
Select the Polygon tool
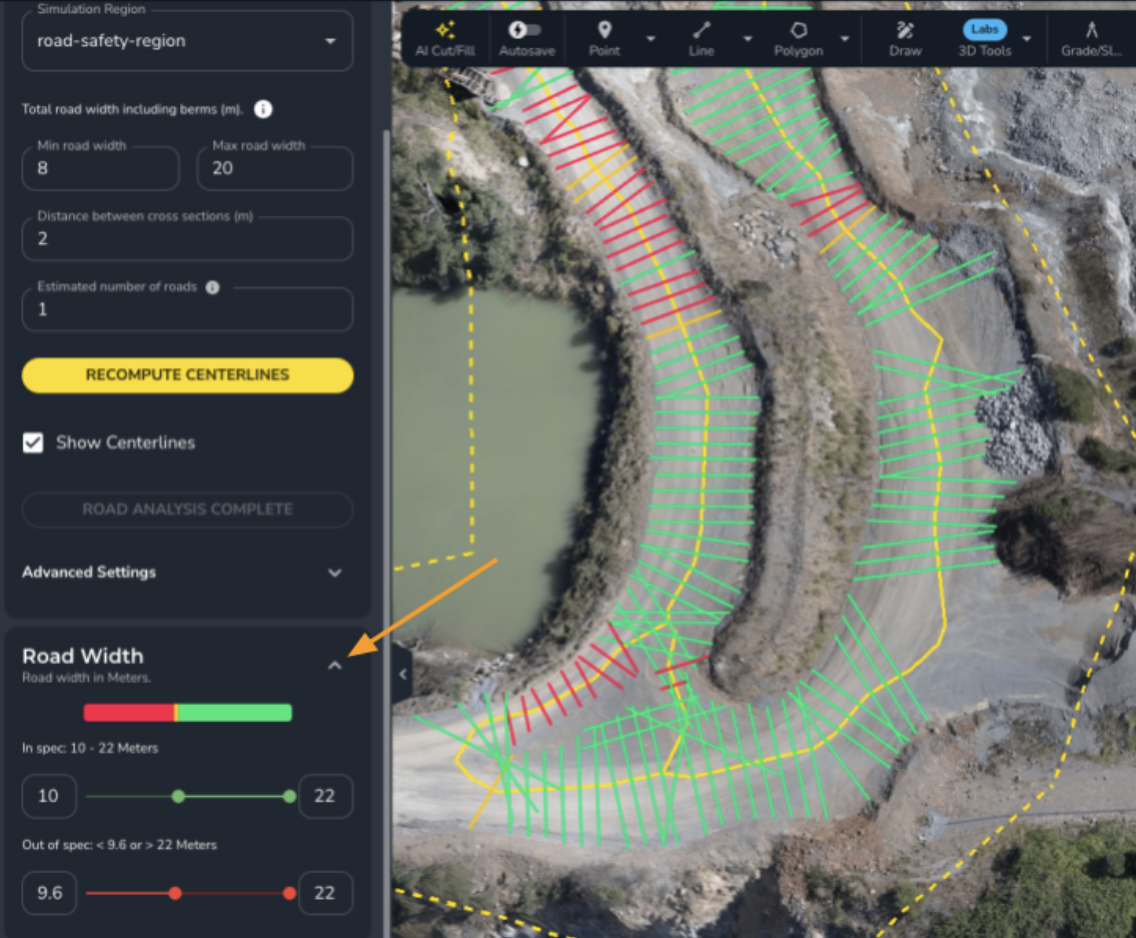click(798, 37)
